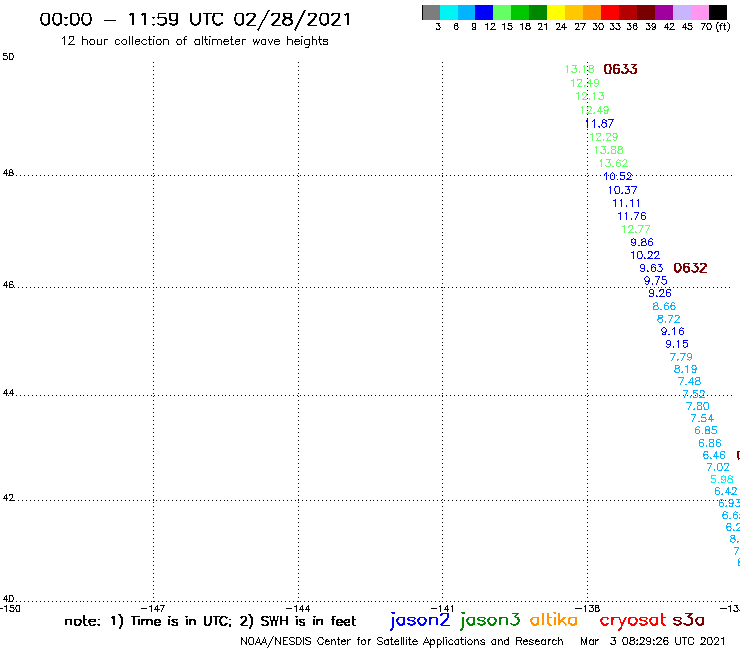
Task: Click the 0632 pass time label
Action: tap(690, 268)
